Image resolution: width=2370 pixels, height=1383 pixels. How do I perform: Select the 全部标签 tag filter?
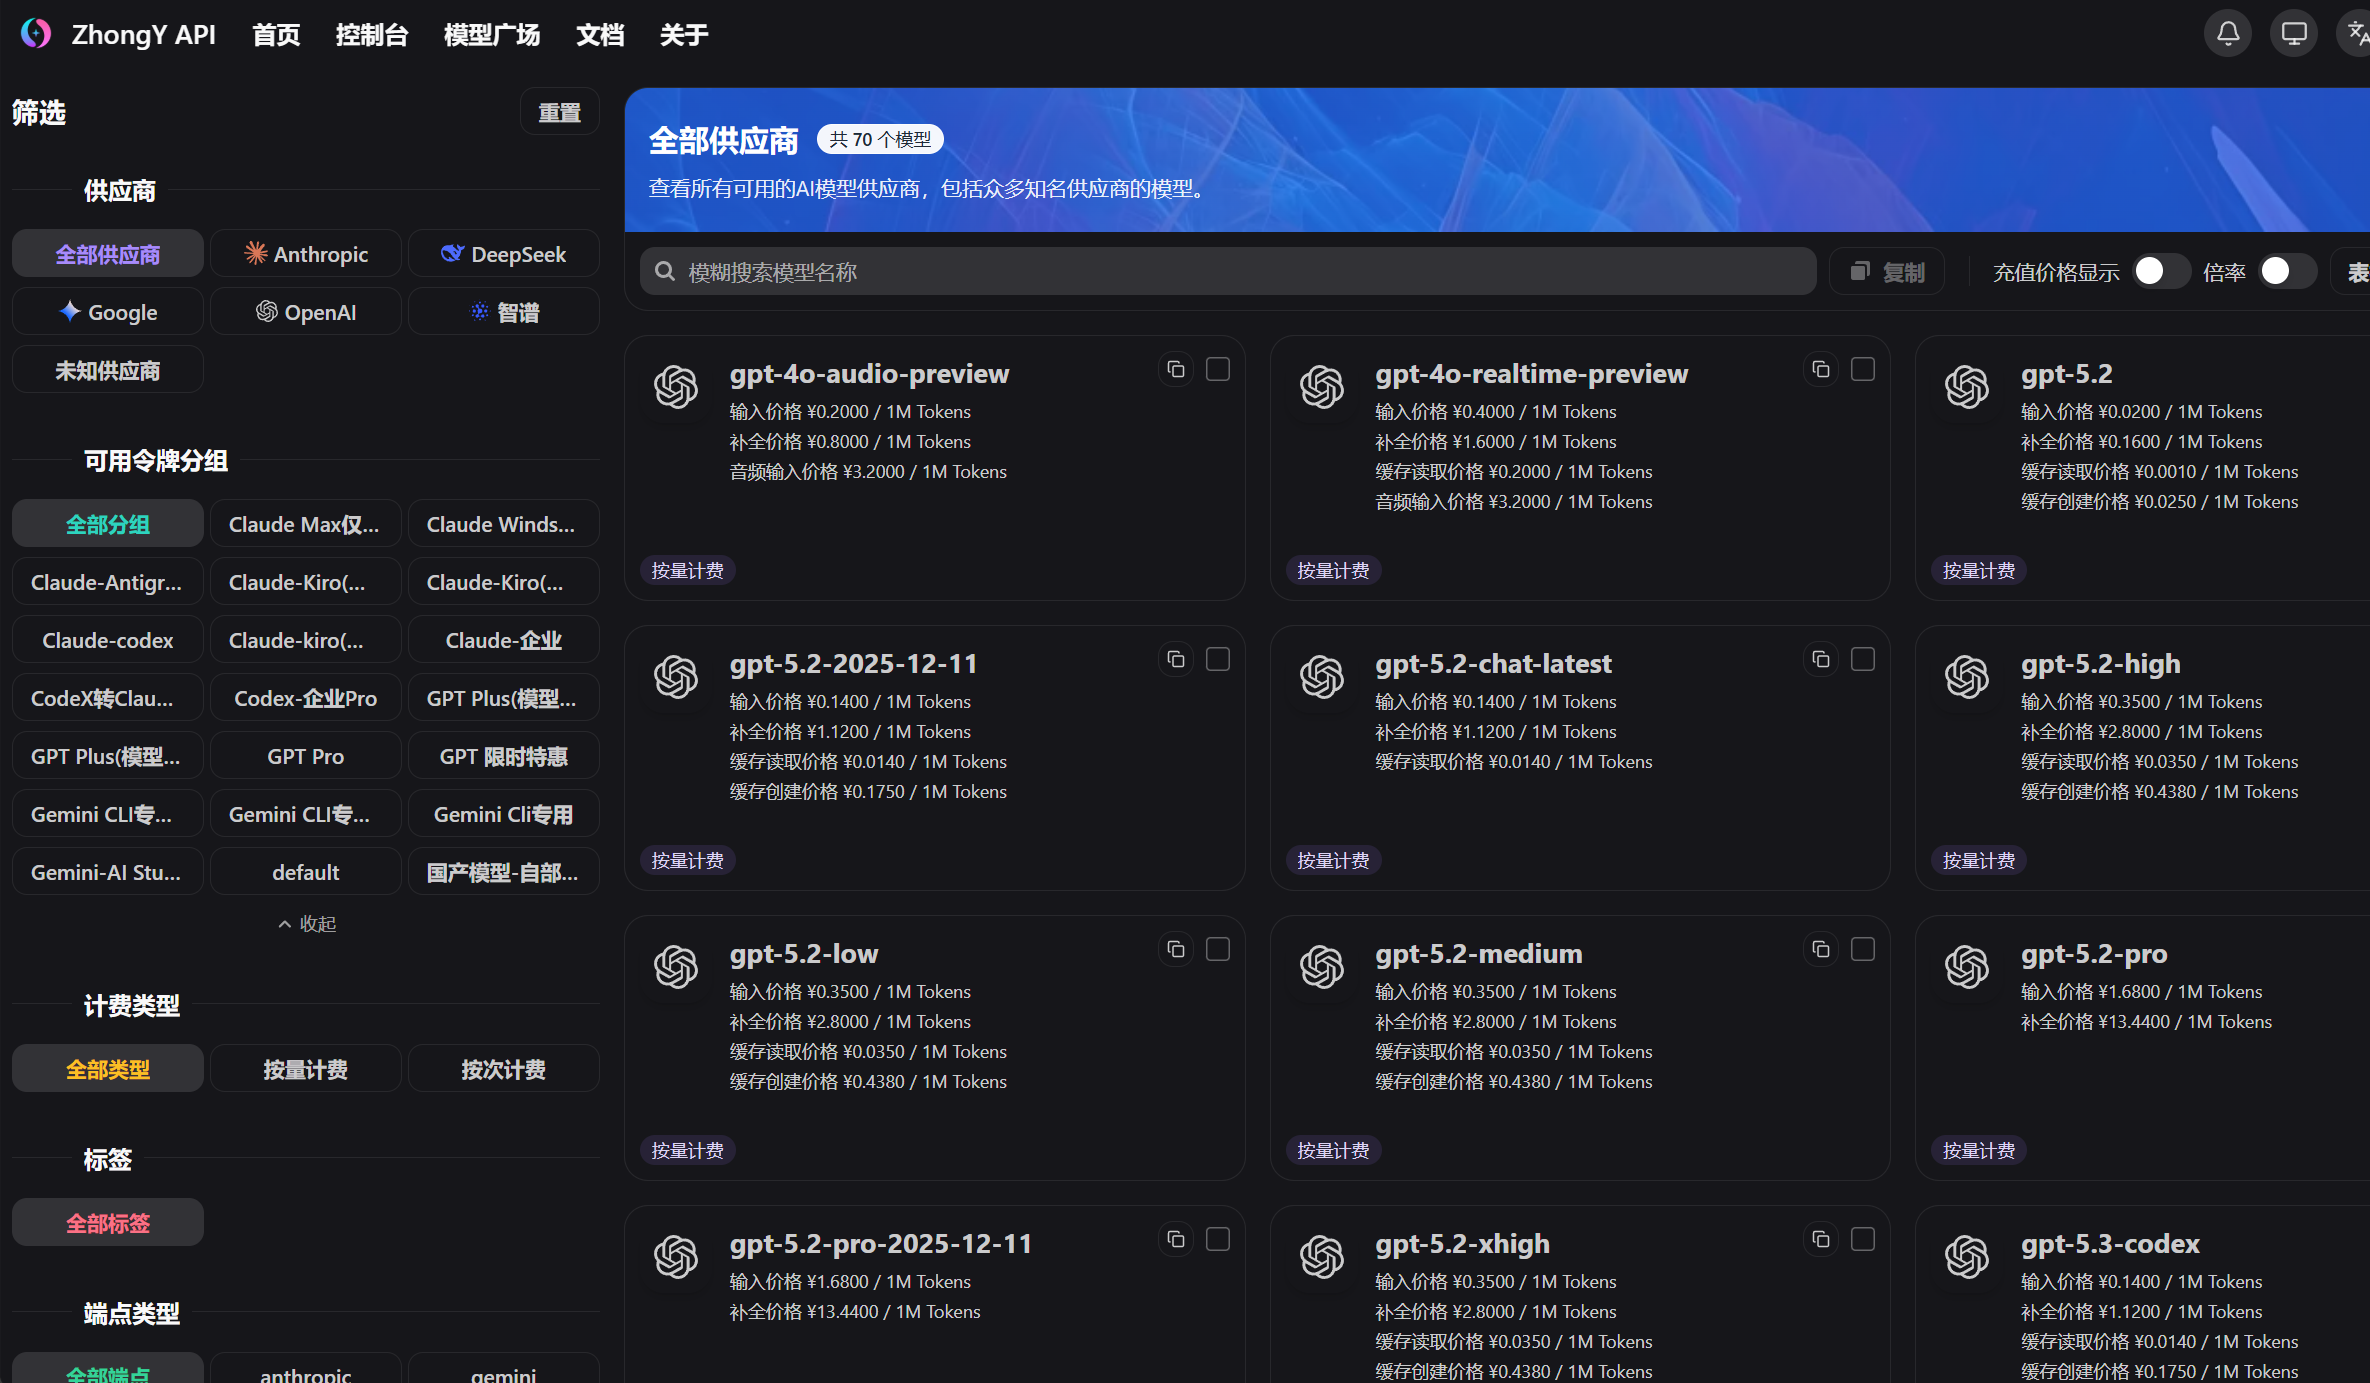tap(108, 1223)
